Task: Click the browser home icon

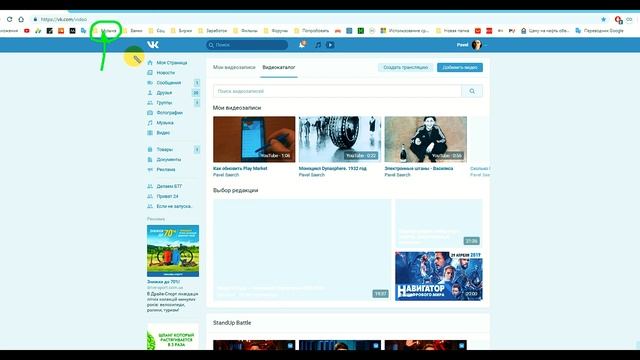Action: 21,19
